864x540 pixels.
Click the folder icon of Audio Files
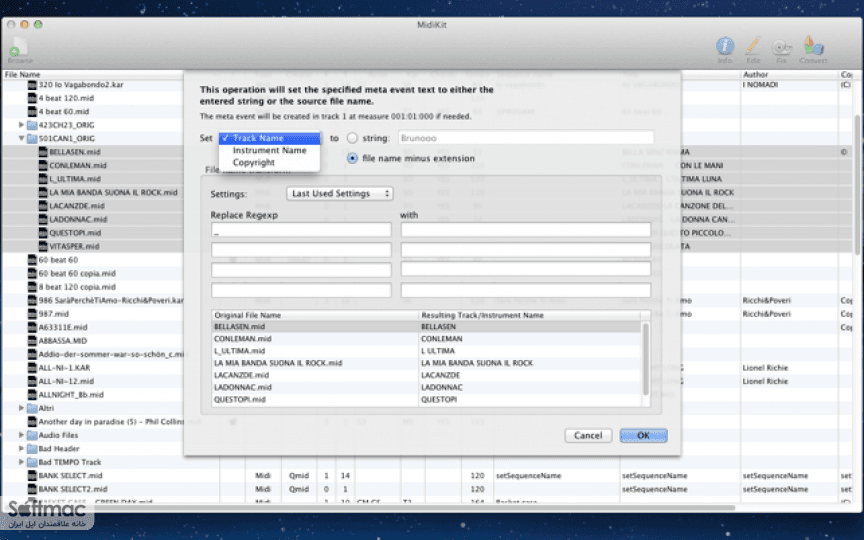pos(32,435)
